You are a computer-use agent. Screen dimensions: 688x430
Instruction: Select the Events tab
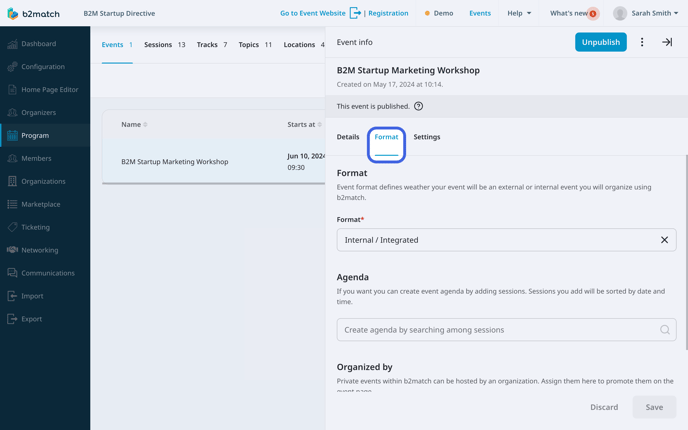pos(117,45)
